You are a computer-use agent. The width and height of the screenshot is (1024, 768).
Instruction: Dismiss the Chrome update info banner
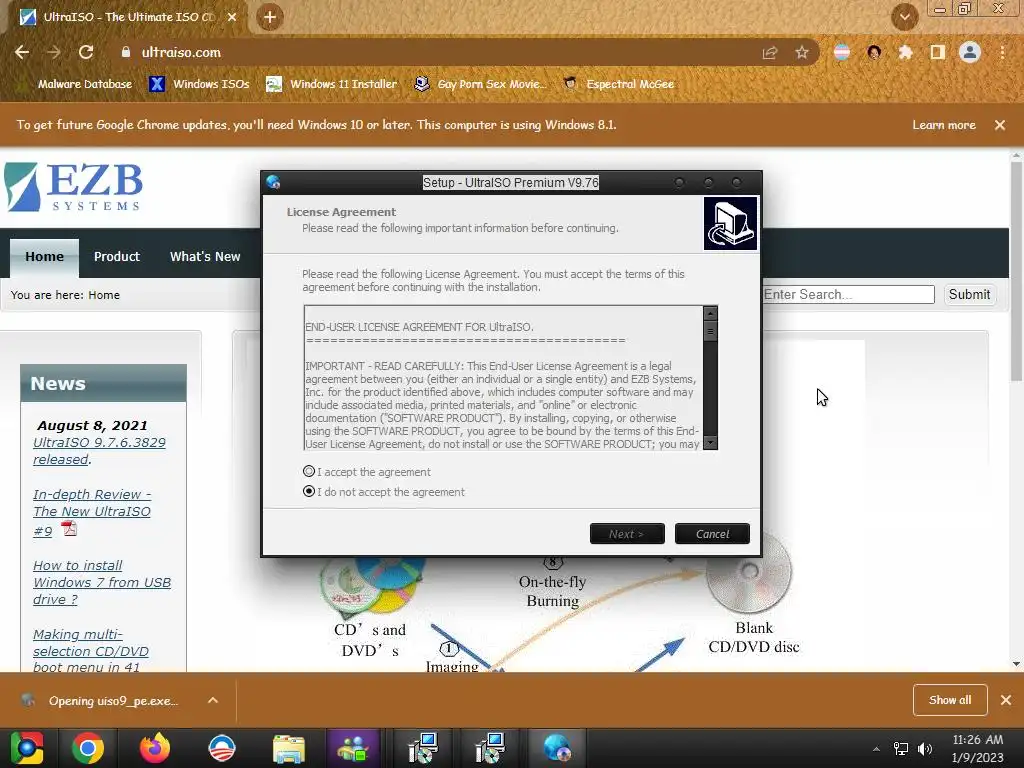click(1000, 125)
